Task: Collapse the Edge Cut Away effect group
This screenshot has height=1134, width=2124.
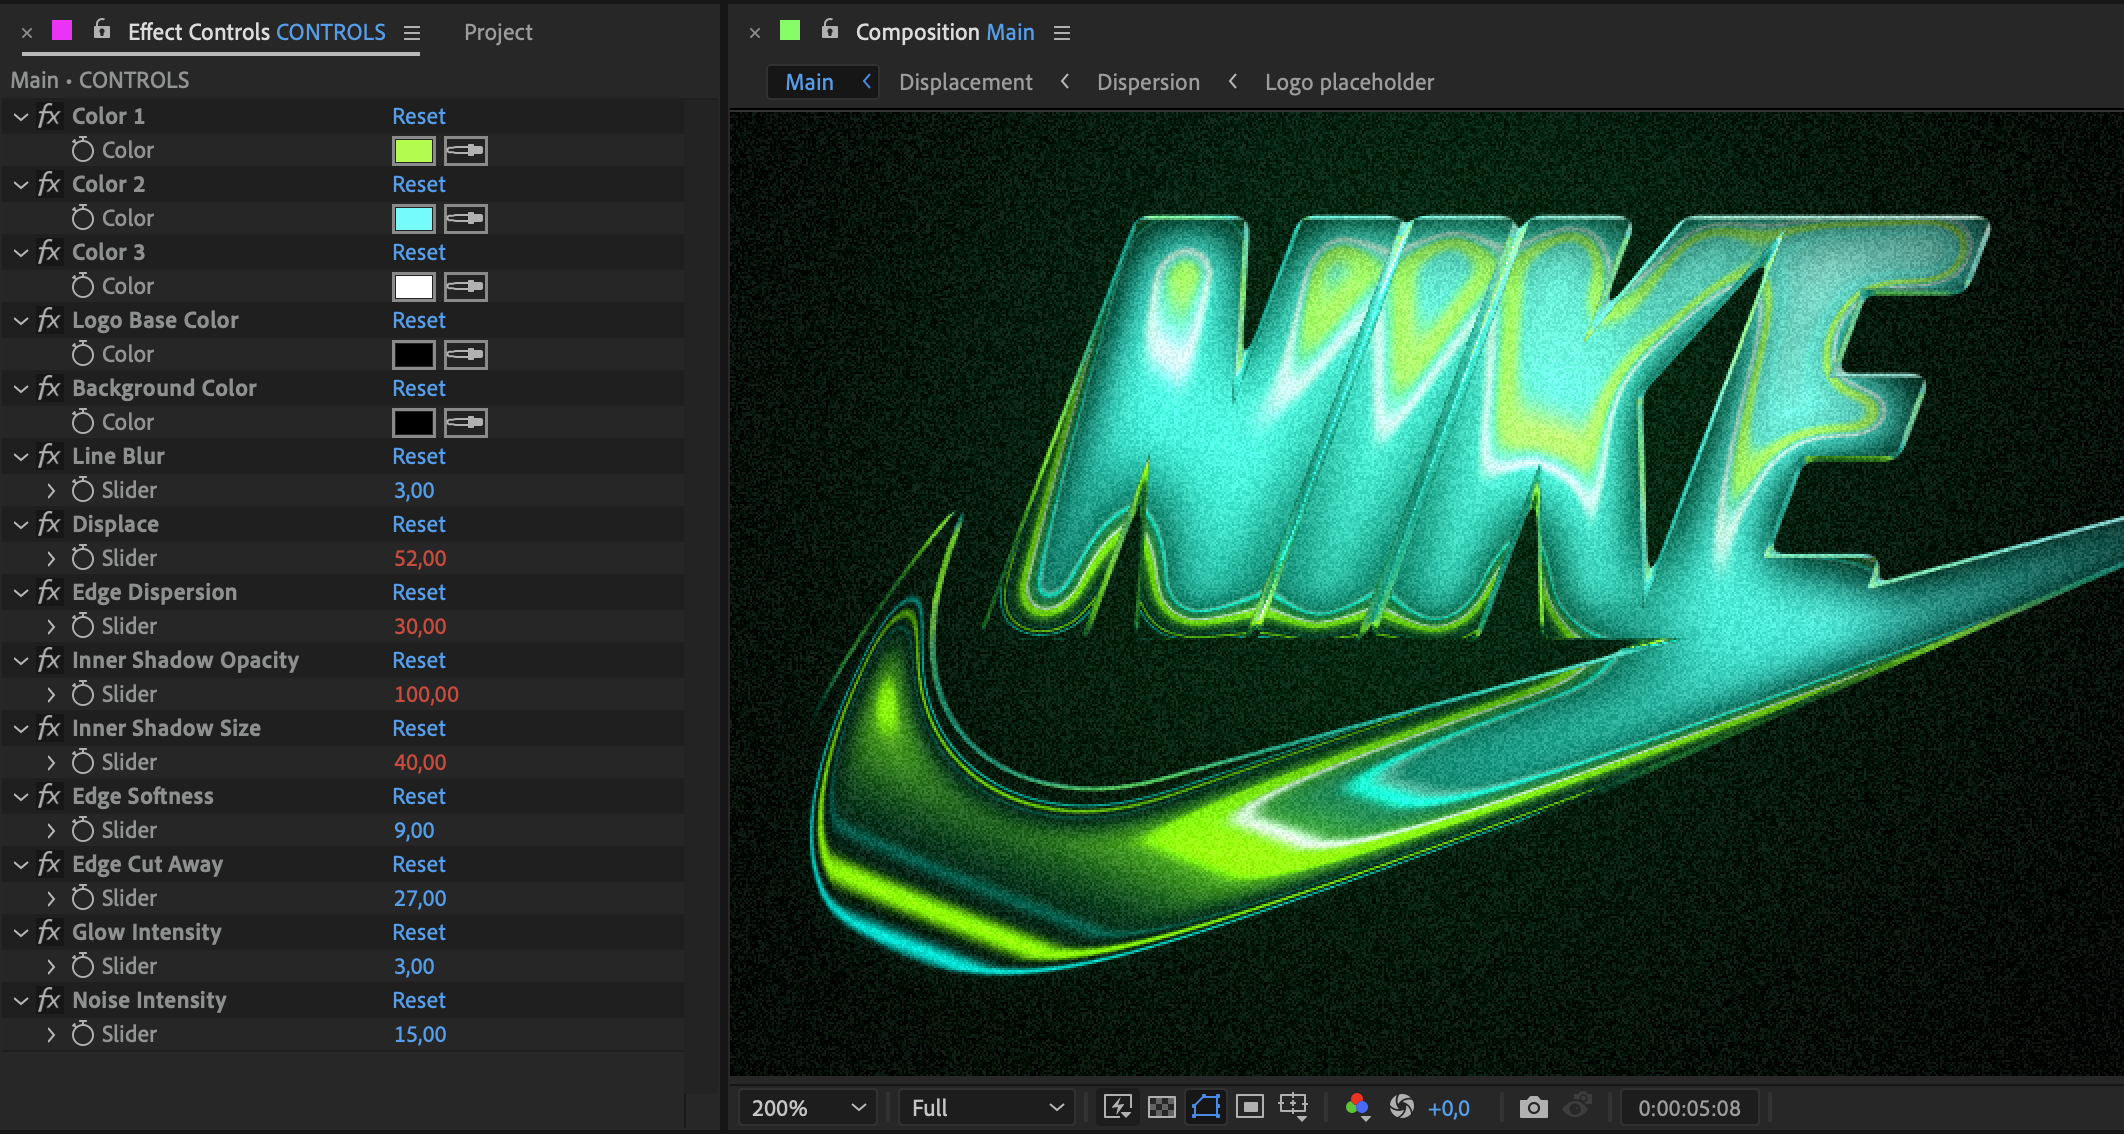Action: click(x=21, y=864)
